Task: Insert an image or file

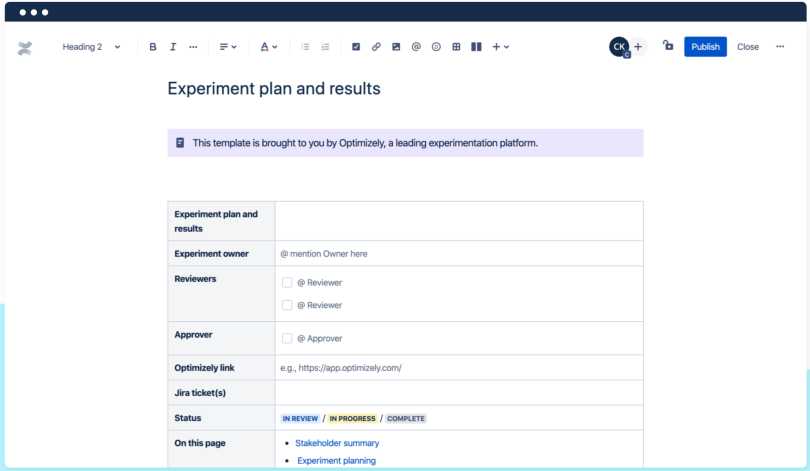Action: pos(396,47)
